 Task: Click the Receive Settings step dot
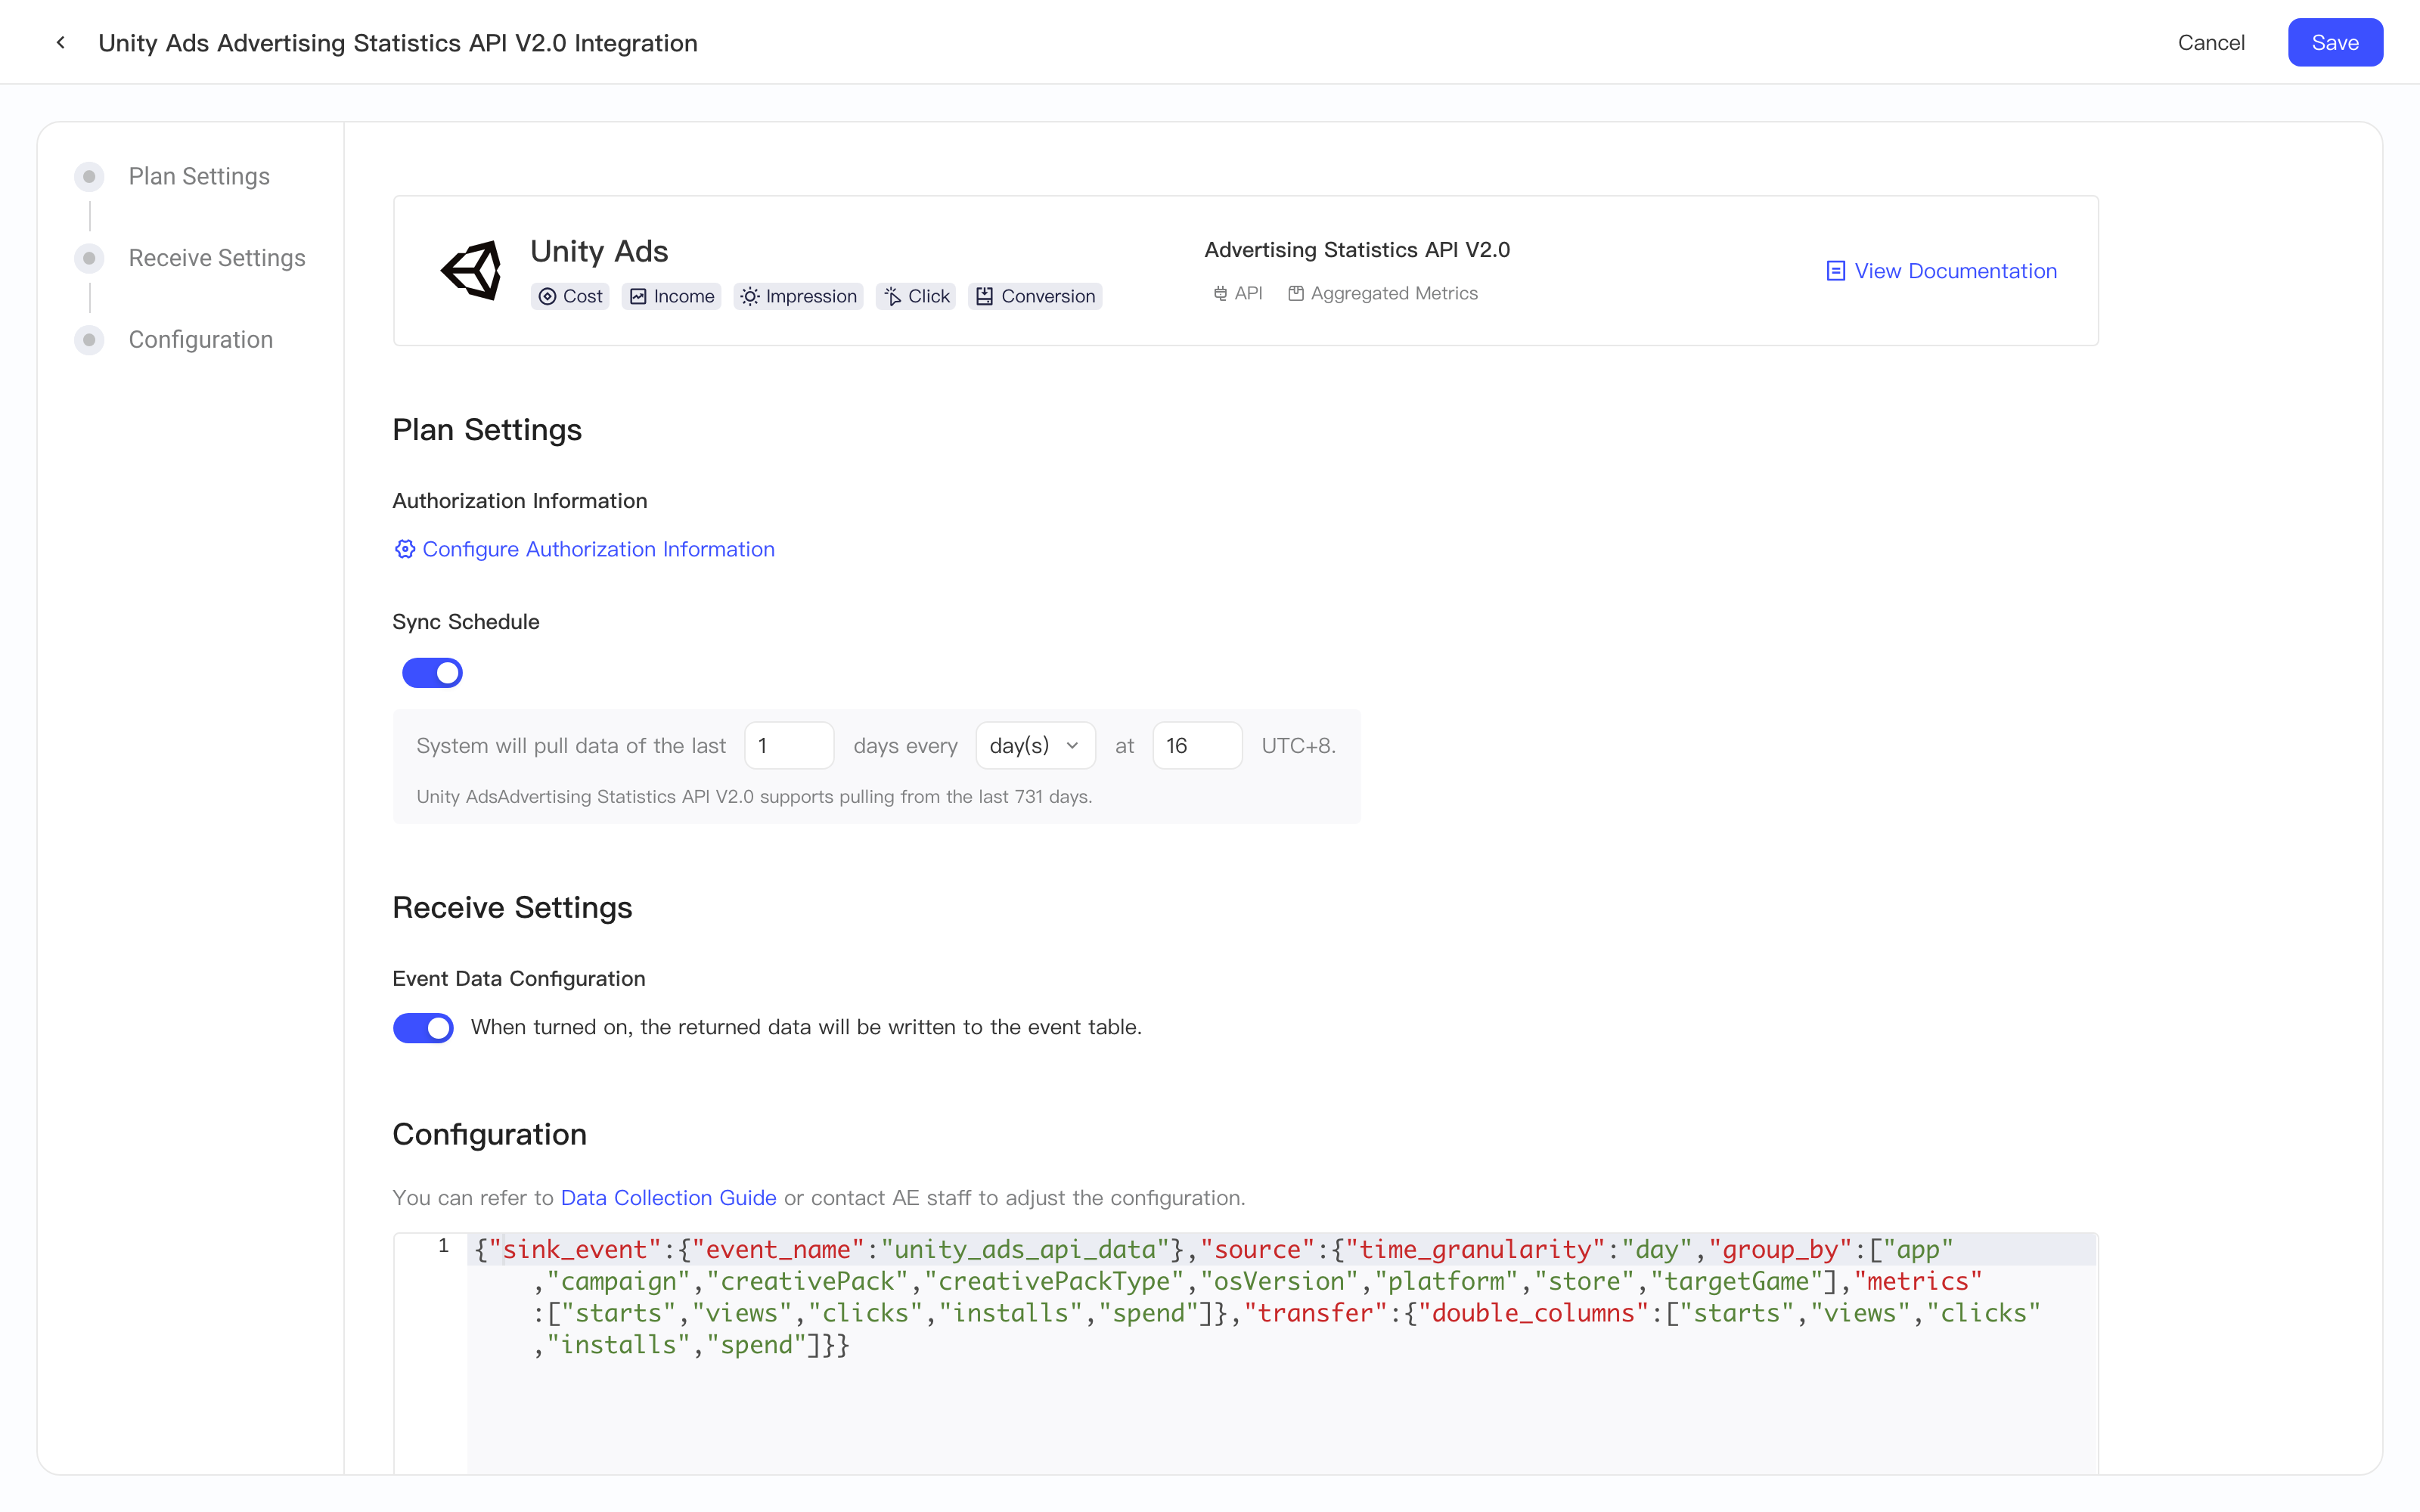pyautogui.click(x=89, y=258)
